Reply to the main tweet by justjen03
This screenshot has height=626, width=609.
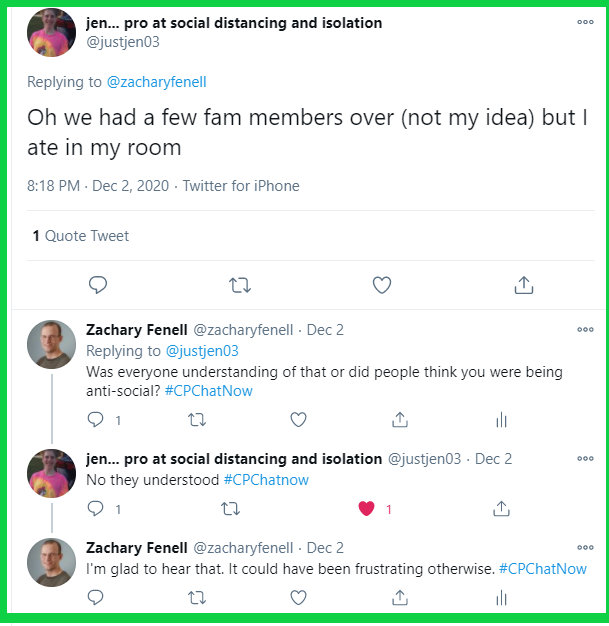point(98,286)
